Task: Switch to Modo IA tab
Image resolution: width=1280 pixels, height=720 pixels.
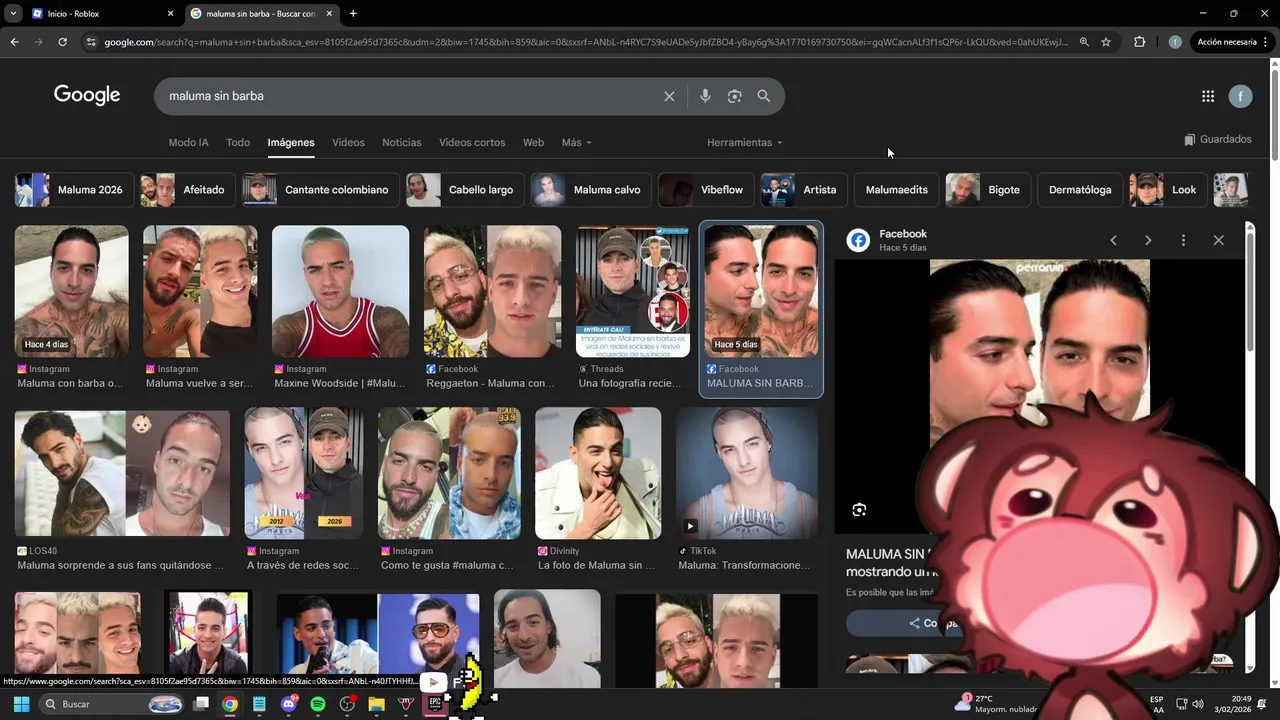Action: coord(188,142)
